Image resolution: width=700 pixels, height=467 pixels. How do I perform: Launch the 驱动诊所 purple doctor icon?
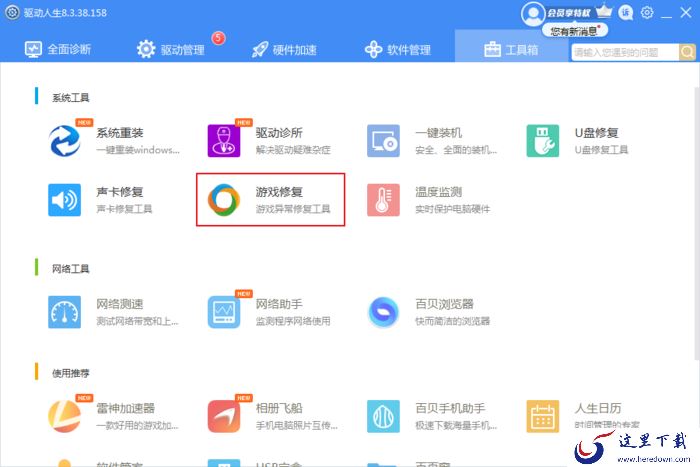click(x=224, y=141)
